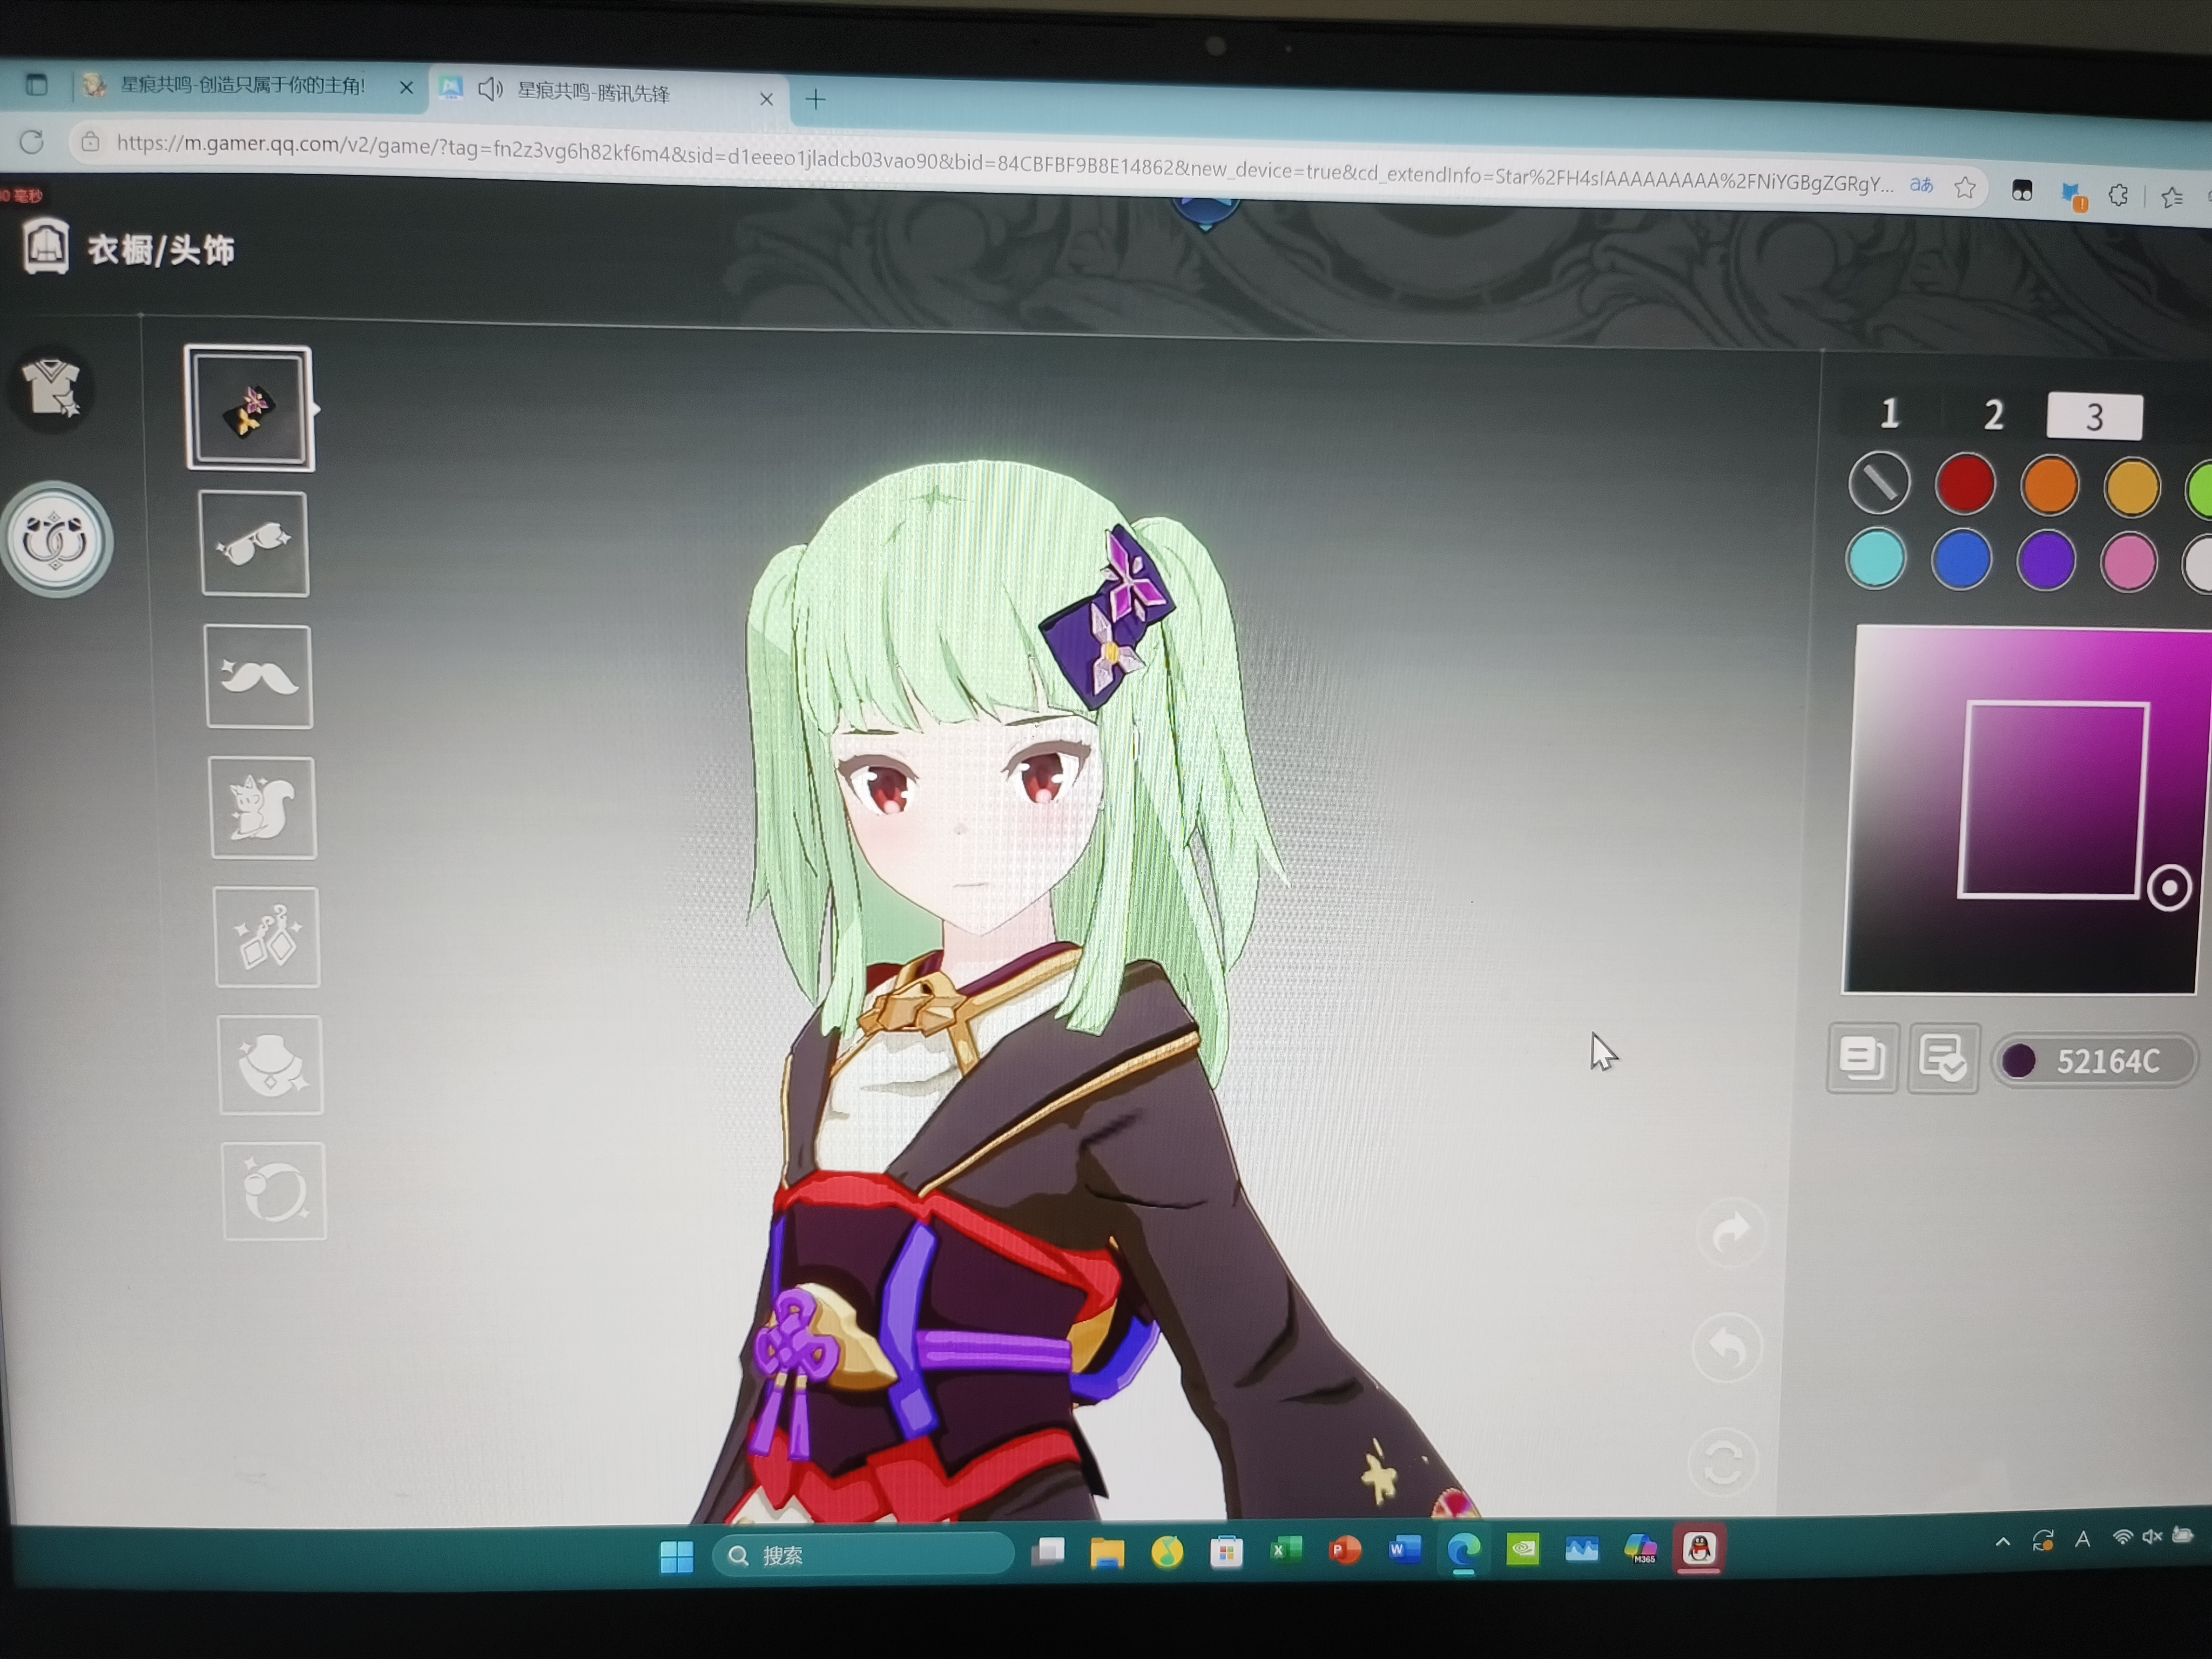Close the 星痕共鸣-创造只属于你的主角 tab
The height and width of the screenshot is (1659, 2212).
click(x=406, y=88)
